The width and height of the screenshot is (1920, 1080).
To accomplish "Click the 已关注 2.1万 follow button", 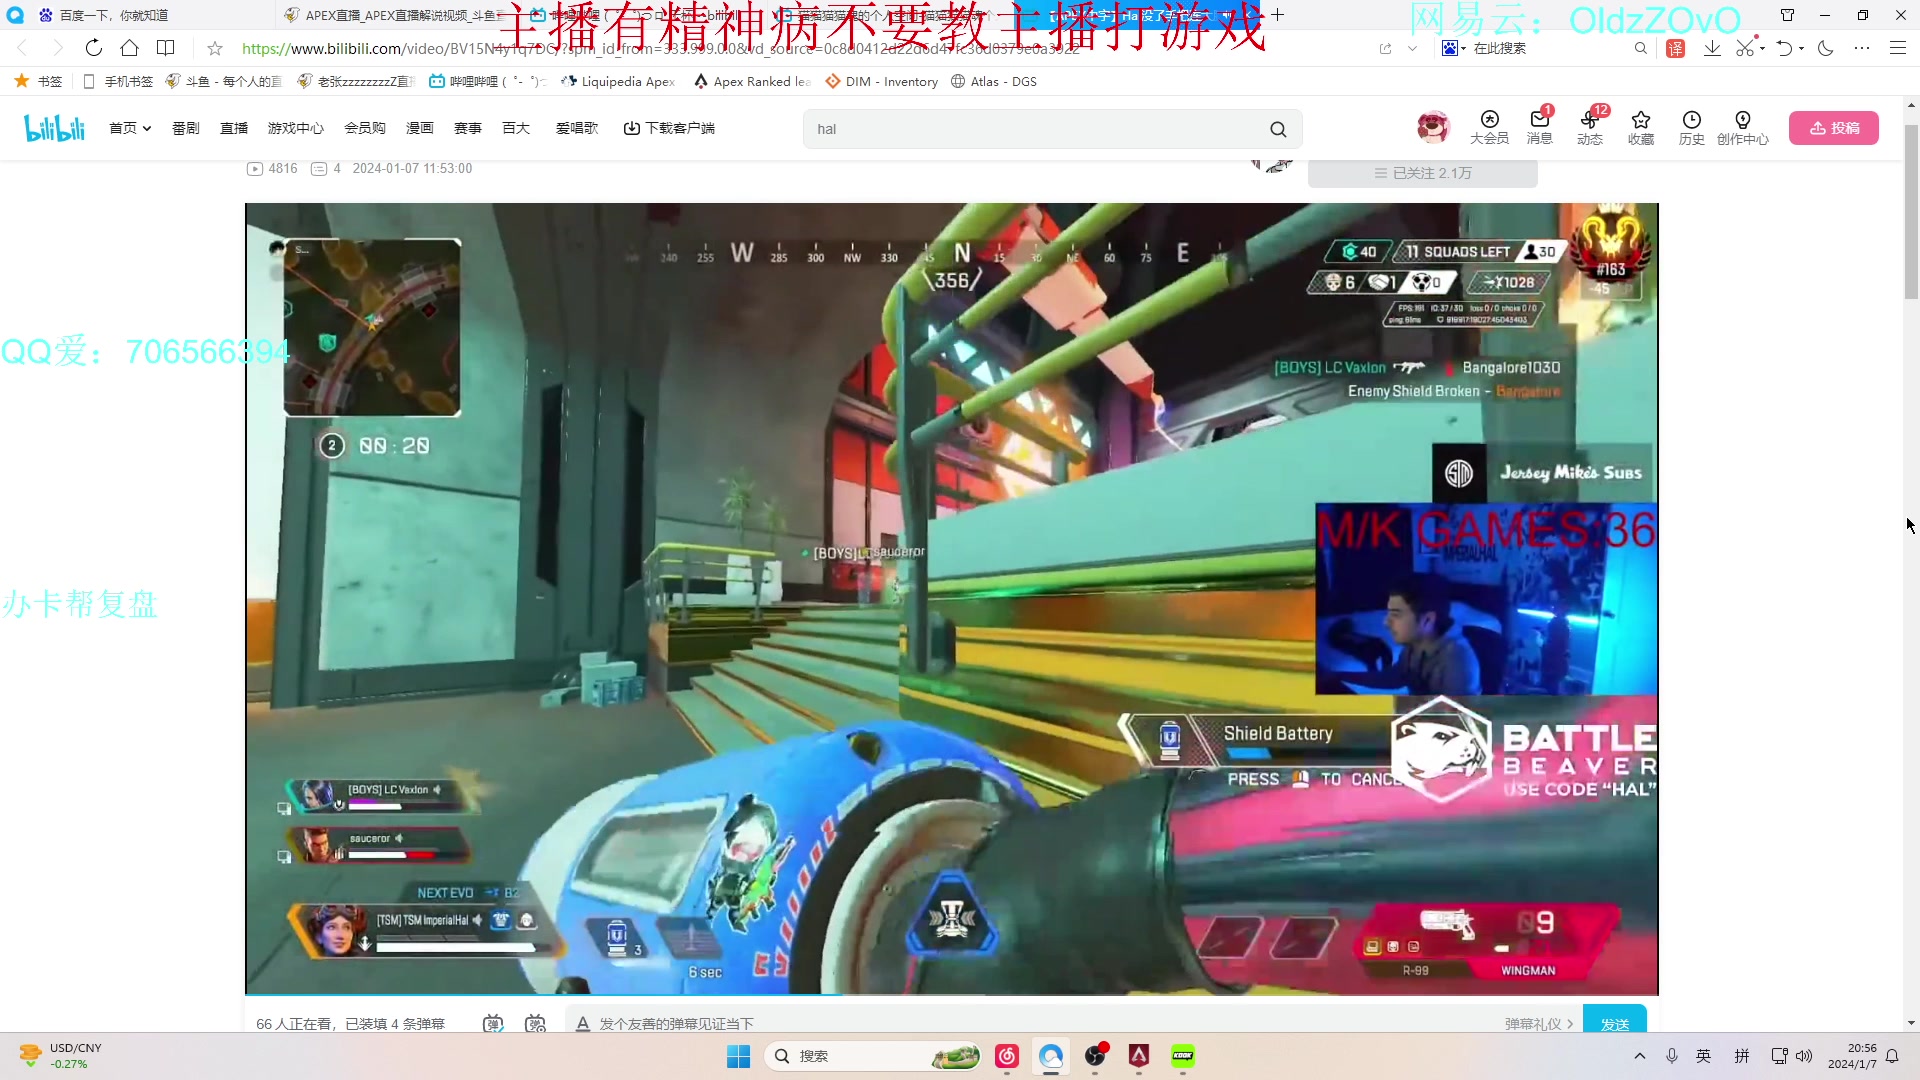I will pyautogui.click(x=1423, y=173).
